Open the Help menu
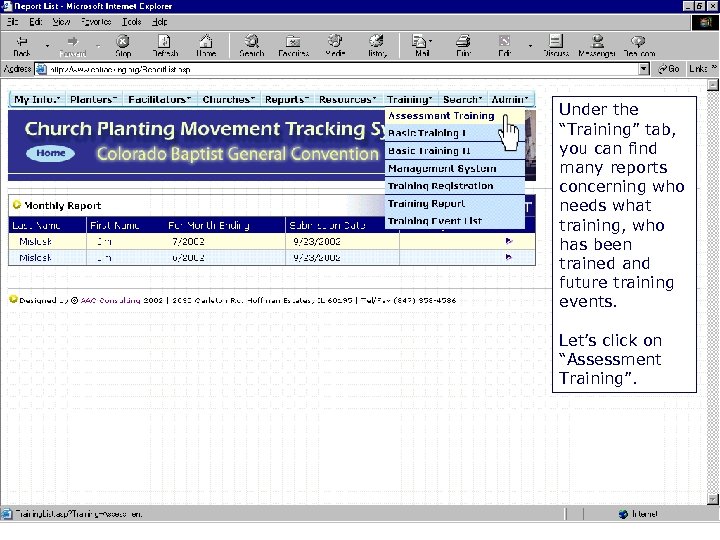The width and height of the screenshot is (720, 540). (x=159, y=22)
